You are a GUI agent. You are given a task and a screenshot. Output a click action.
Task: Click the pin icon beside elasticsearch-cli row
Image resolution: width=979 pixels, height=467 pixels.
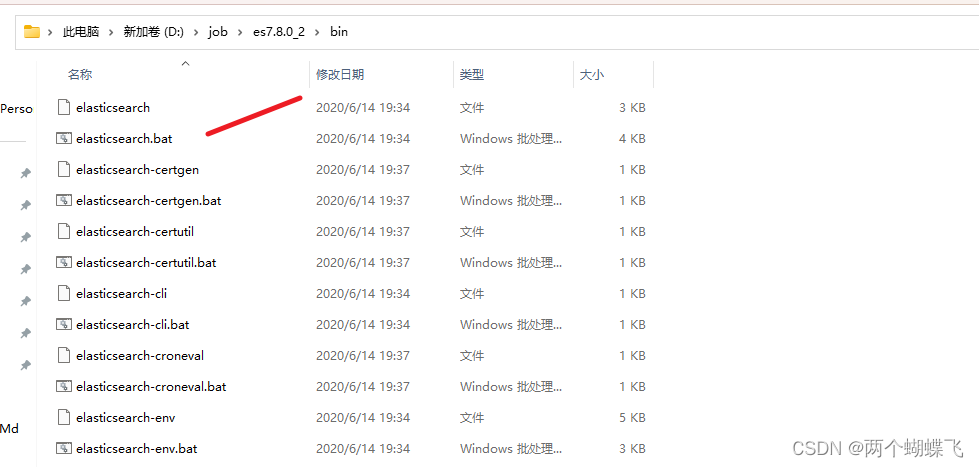click(x=25, y=301)
